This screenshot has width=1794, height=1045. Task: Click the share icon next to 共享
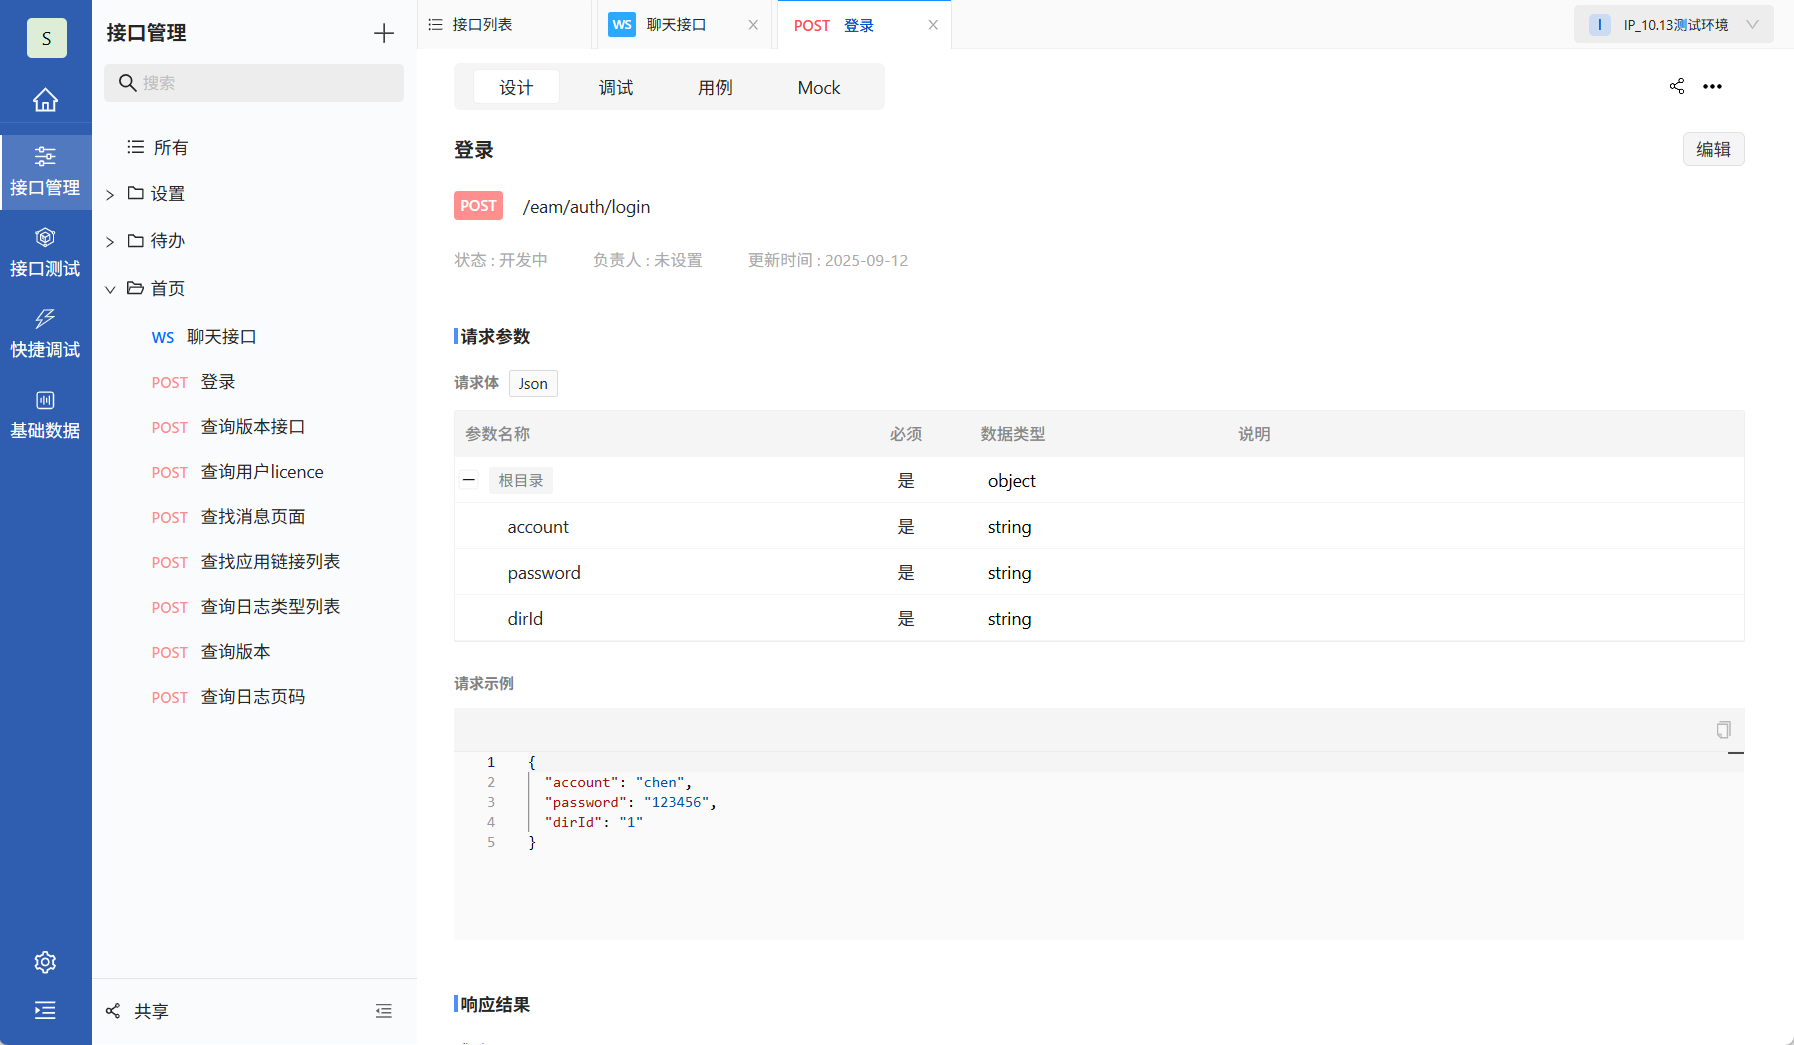coord(113,1011)
